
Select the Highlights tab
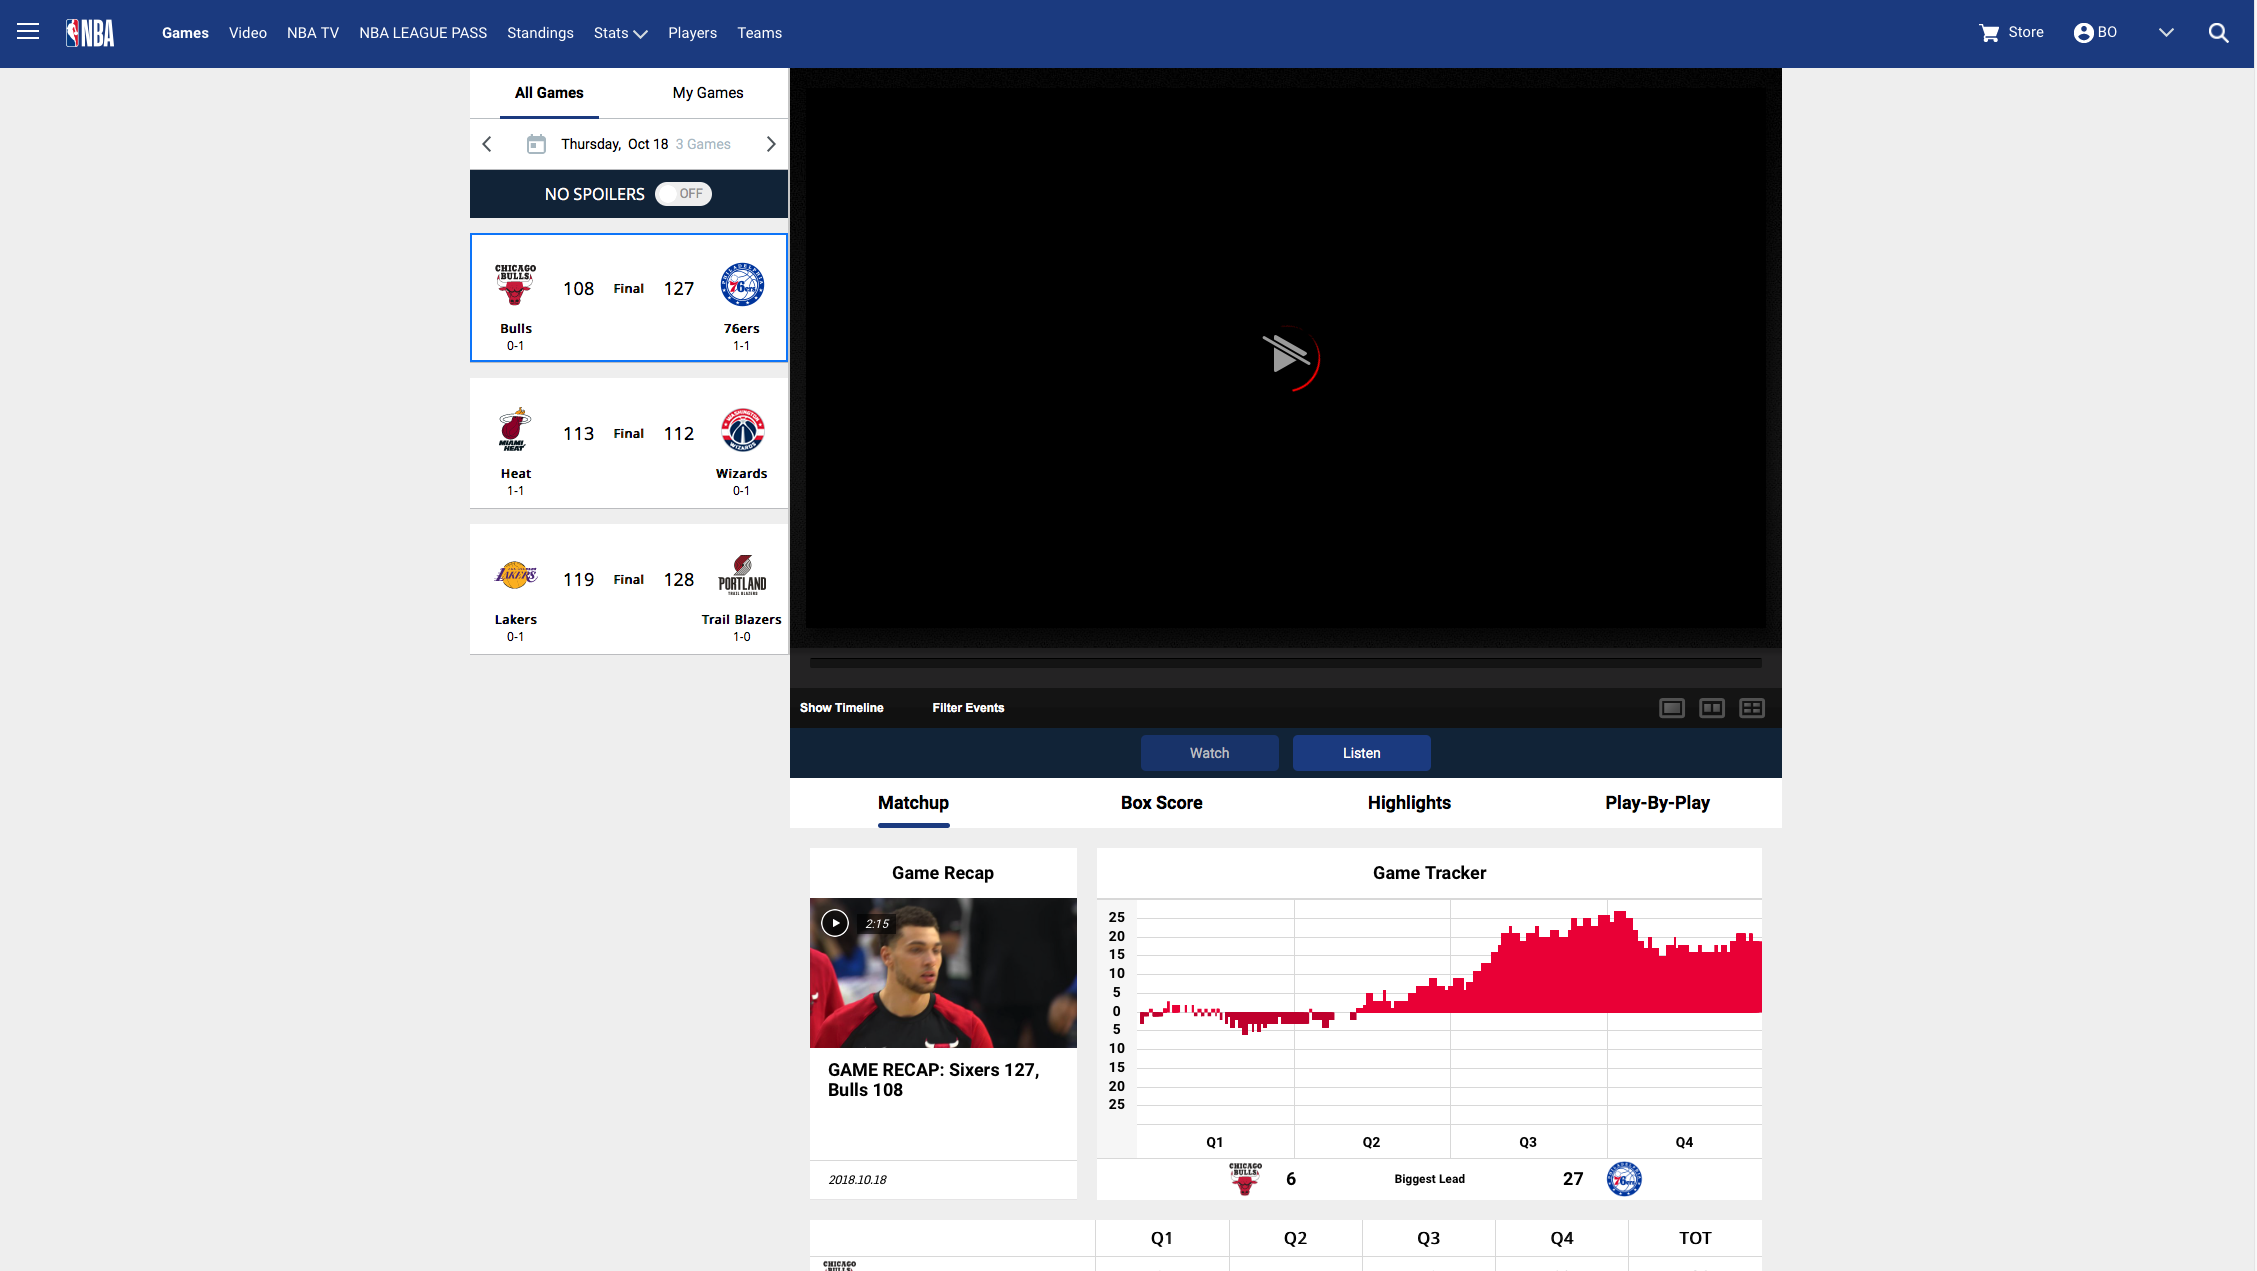(x=1409, y=803)
